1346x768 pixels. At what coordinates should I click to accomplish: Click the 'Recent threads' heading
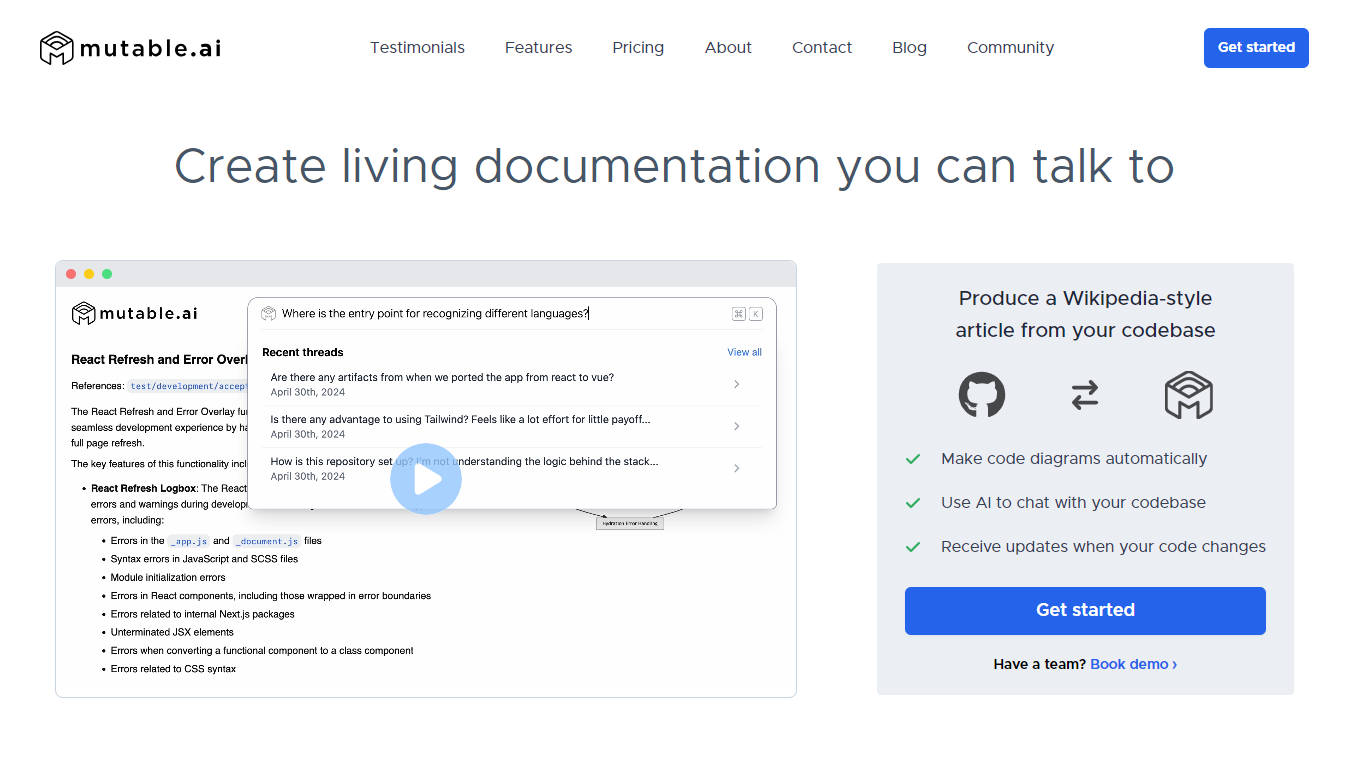click(303, 352)
